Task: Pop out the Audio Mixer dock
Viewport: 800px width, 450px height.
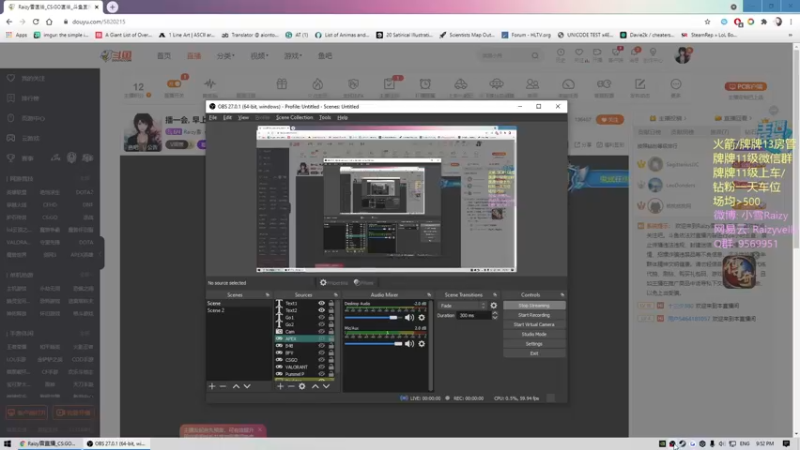Action: click(x=429, y=295)
